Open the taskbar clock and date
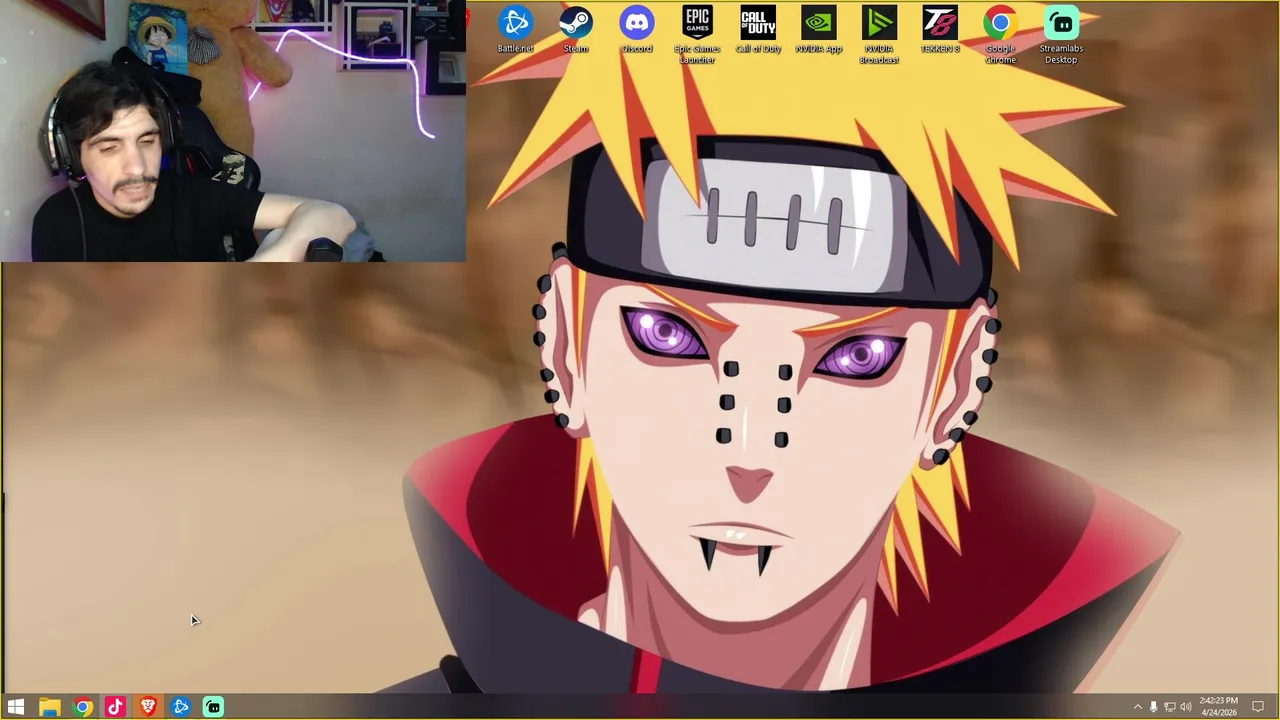 click(x=1218, y=707)
